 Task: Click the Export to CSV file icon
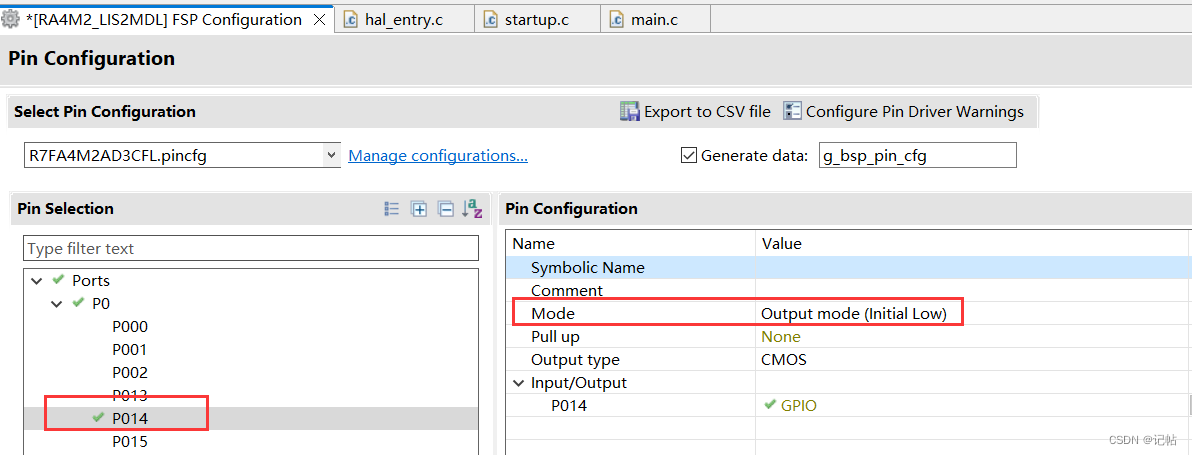pyautogui.click(x=630, y=112)
